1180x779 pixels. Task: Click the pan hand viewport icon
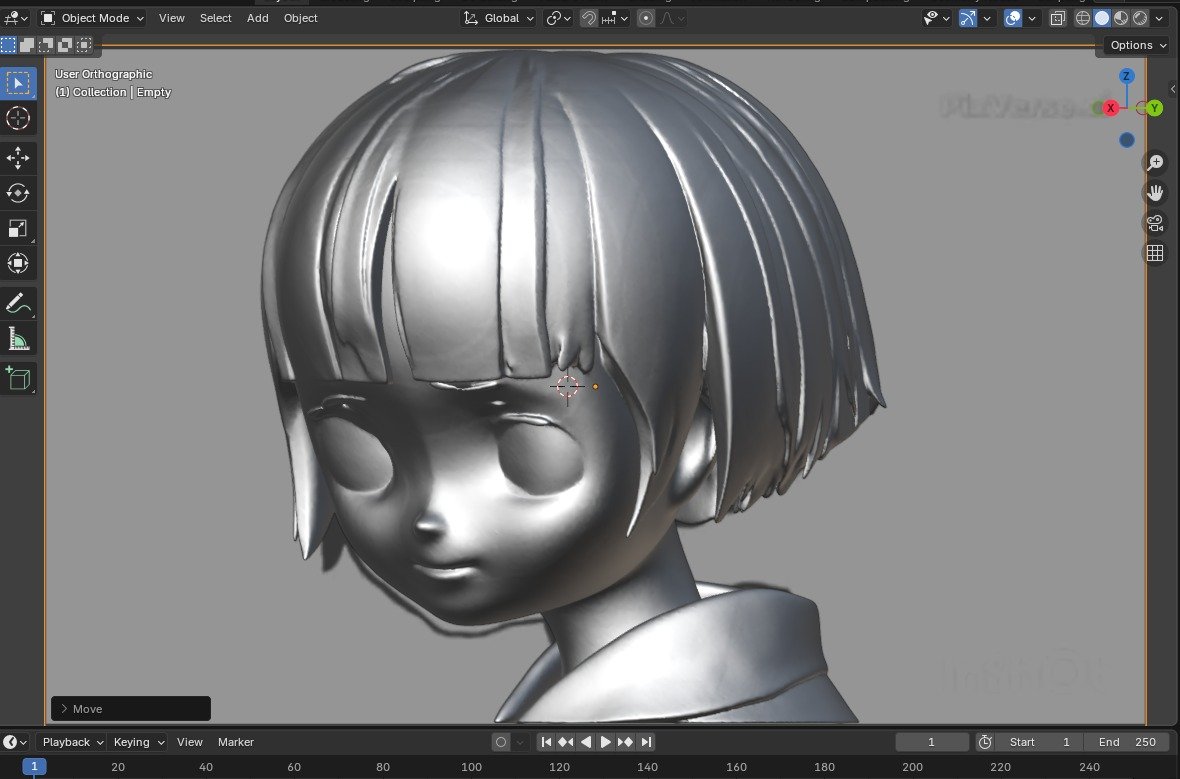1154,193
